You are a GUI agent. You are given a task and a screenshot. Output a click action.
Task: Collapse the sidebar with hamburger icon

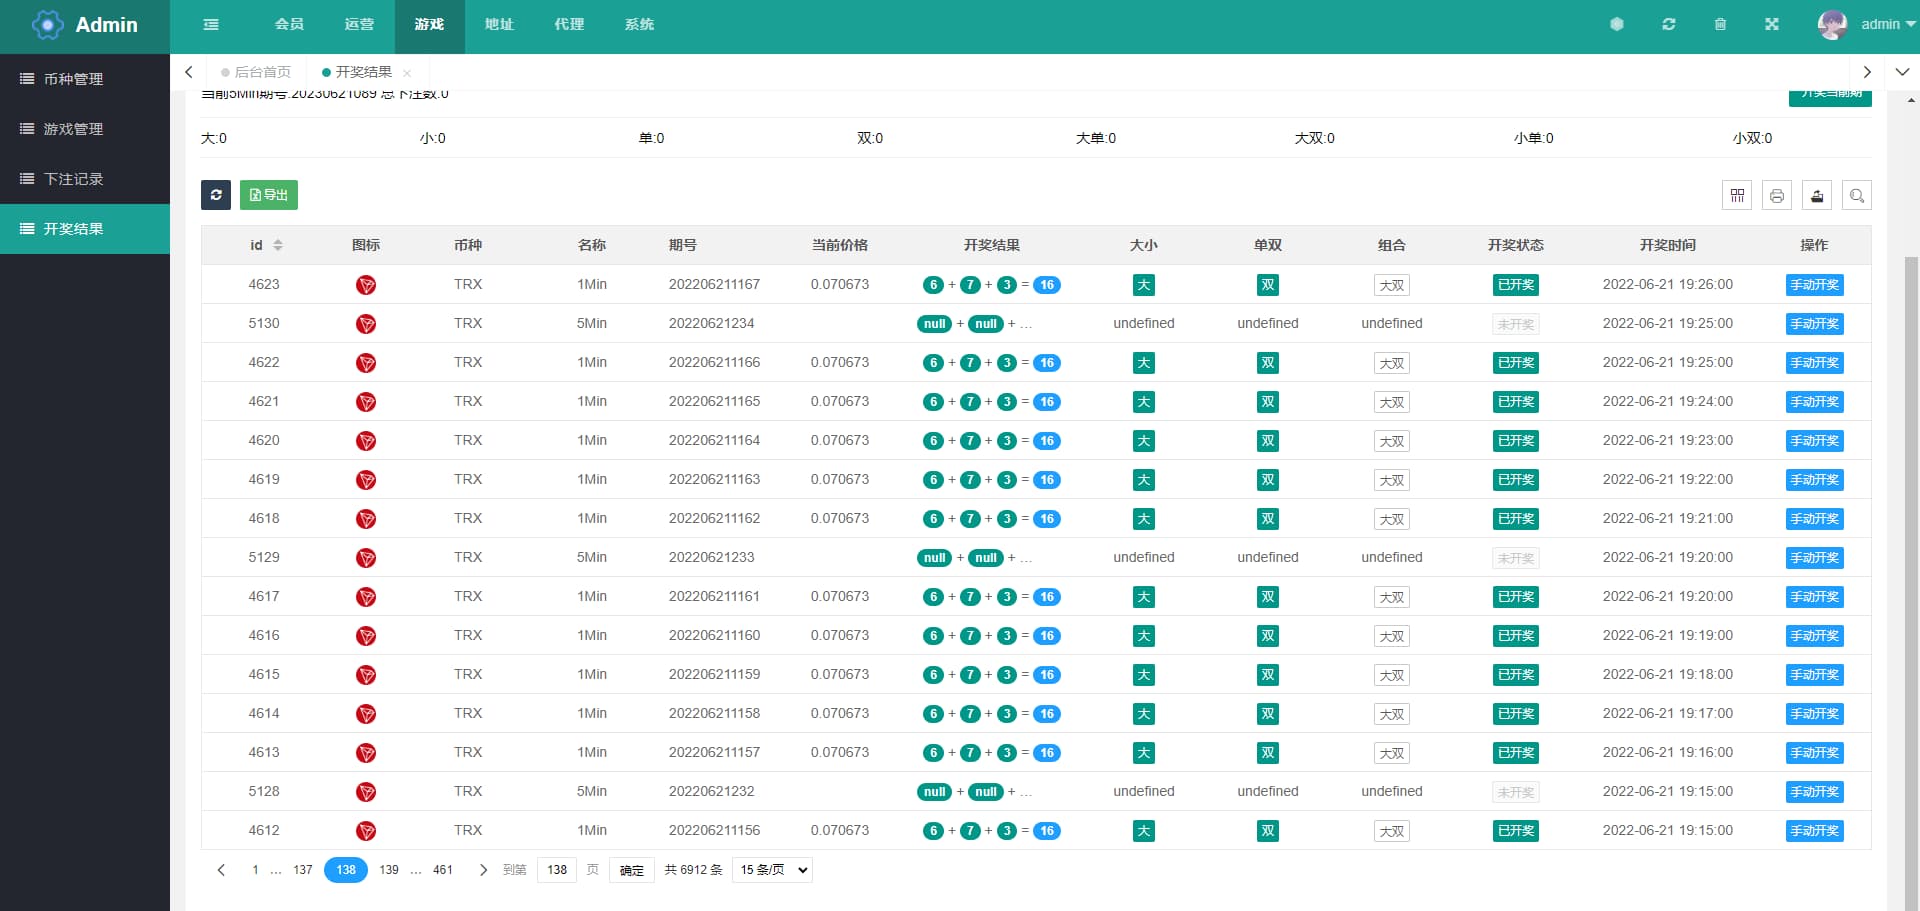coord(211,25)
